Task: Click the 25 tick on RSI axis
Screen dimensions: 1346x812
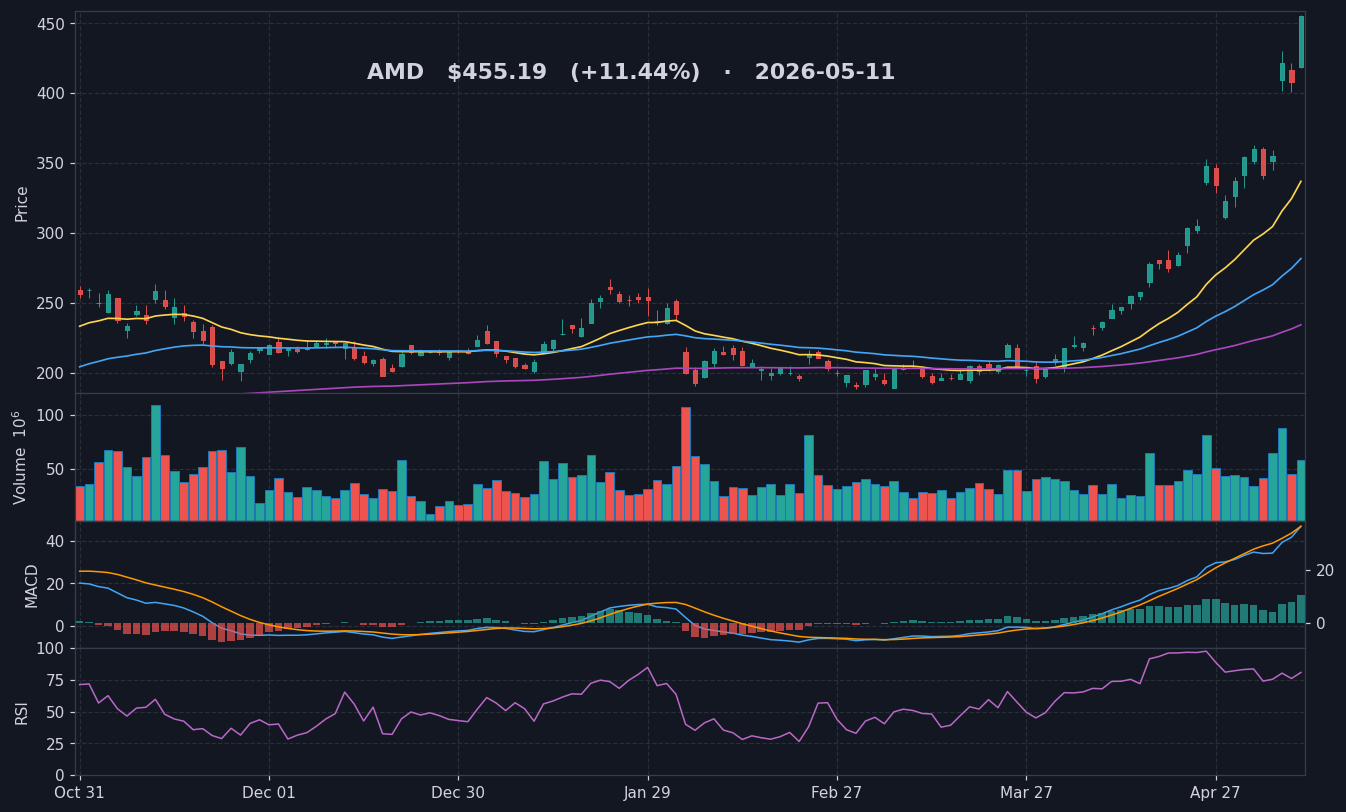Action: point(55,744)
